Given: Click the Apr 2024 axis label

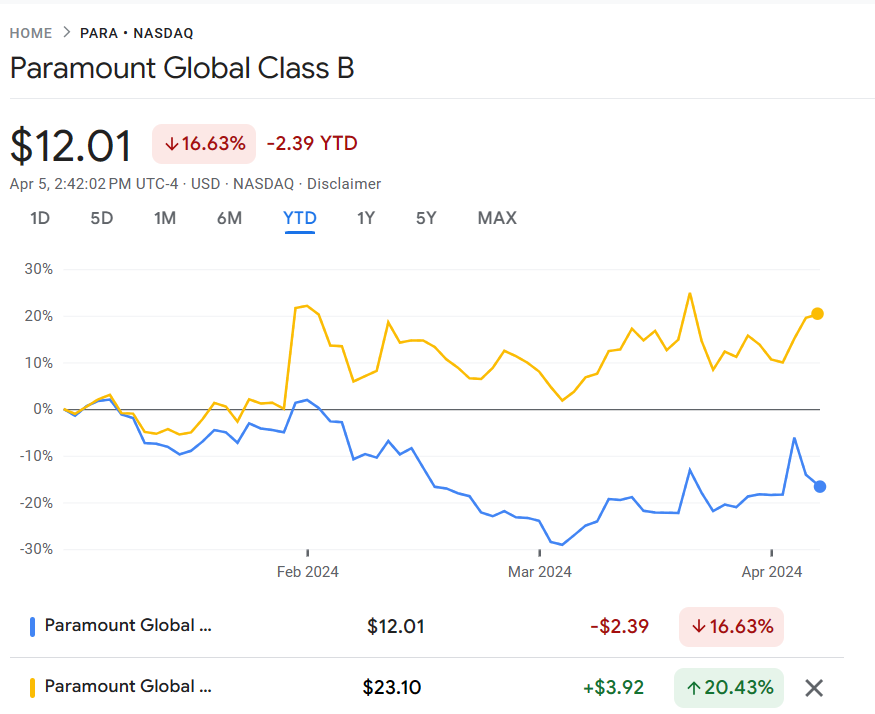Looking at the screenshot, I should [772, 572].
